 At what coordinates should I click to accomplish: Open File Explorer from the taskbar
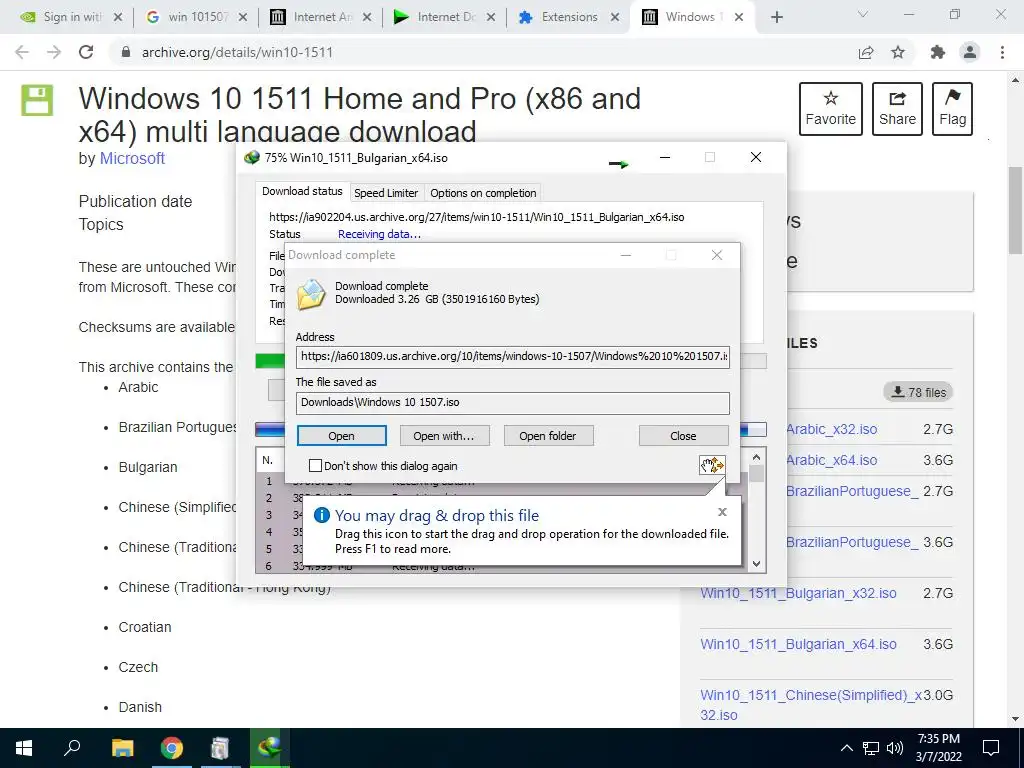click(x=122, y=748)
